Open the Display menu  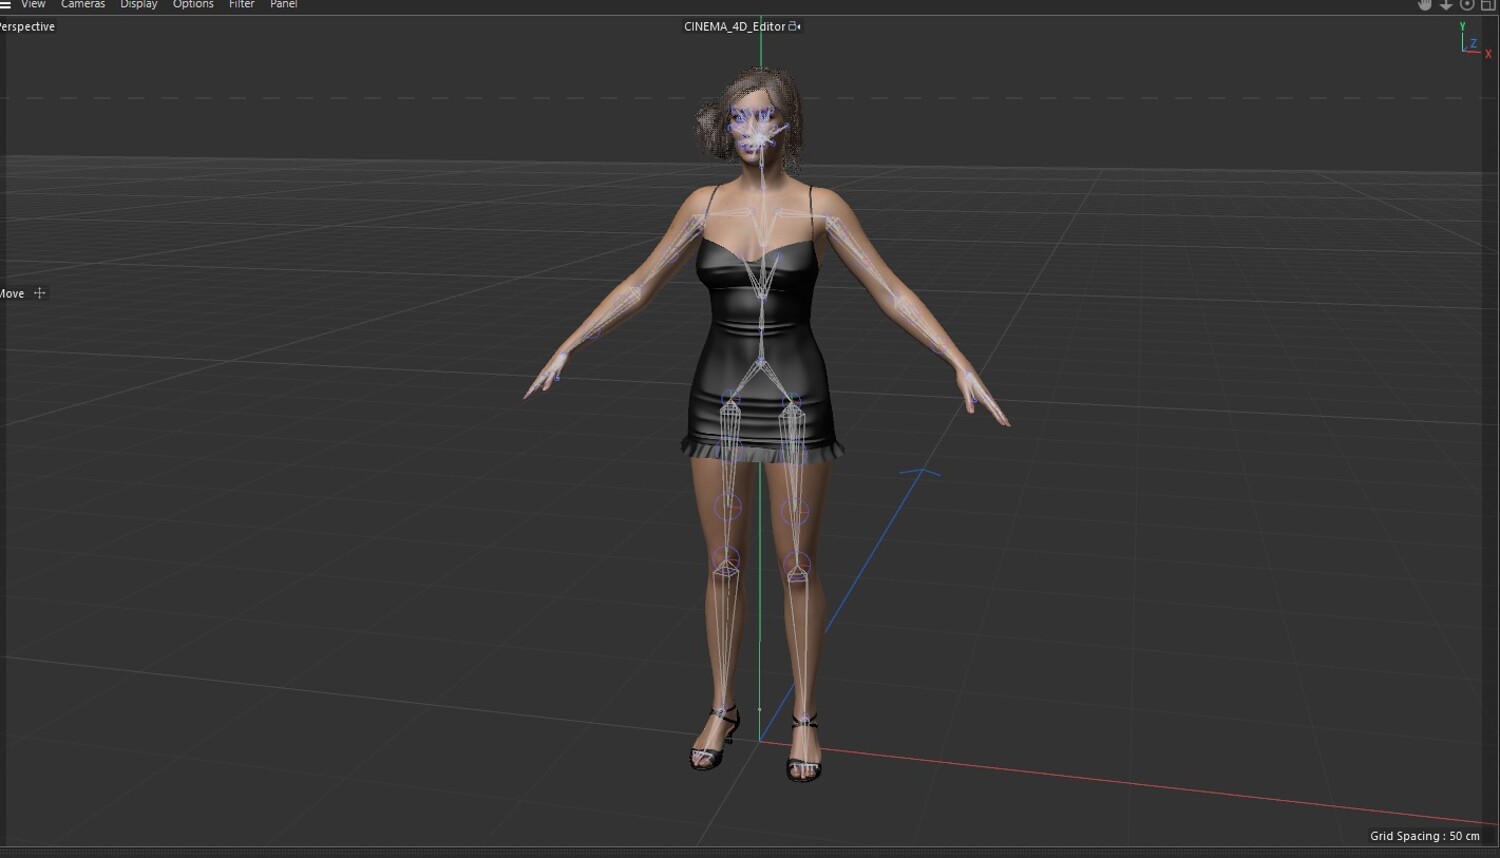pyautogui.click(x=139, y=4)
